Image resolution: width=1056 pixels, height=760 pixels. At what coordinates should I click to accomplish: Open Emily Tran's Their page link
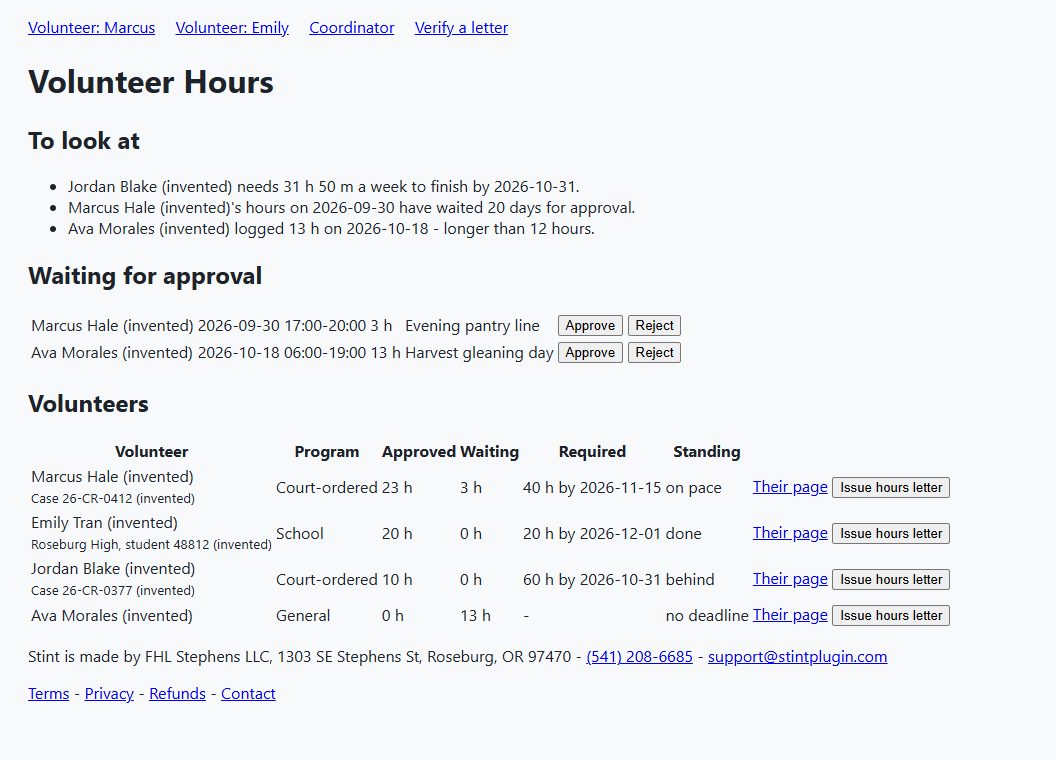(x=790, y=533)
